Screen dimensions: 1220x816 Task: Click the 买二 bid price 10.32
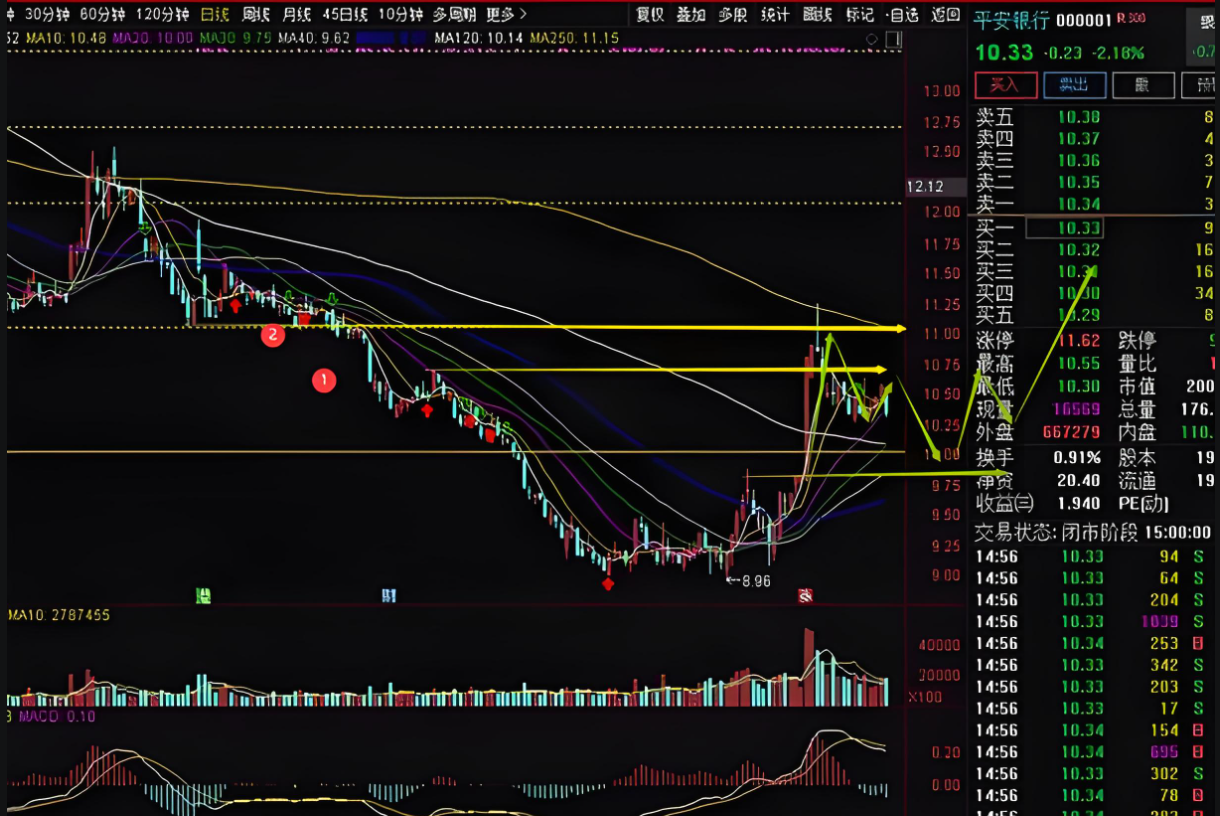1079,250
